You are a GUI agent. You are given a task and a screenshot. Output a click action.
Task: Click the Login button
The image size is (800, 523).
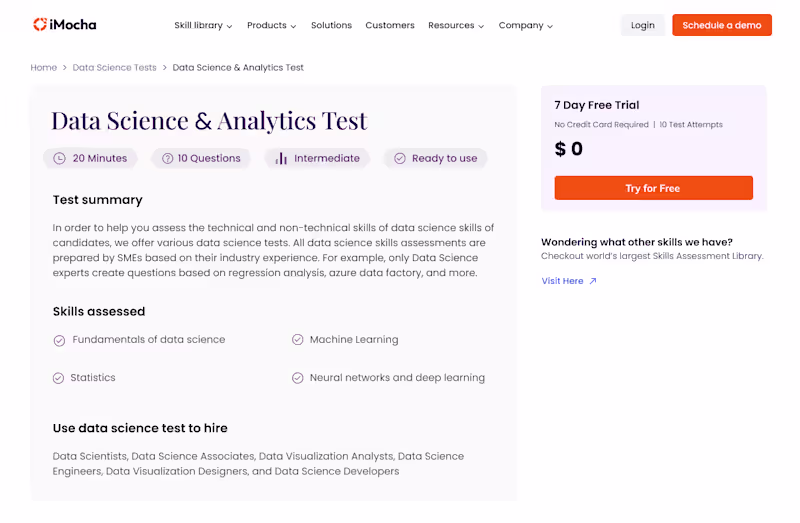tap(642, 25)
